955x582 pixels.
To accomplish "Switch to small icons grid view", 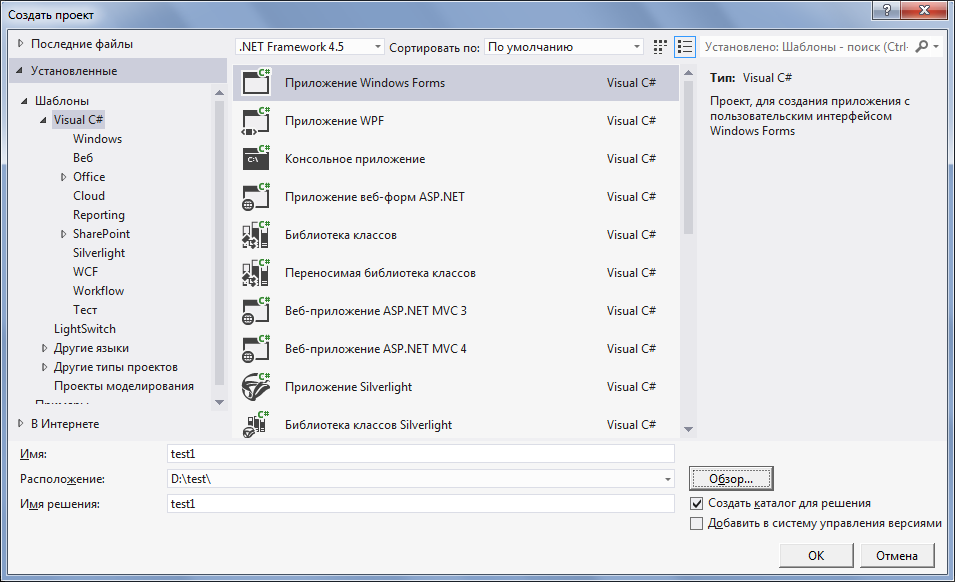I will 660,47.
